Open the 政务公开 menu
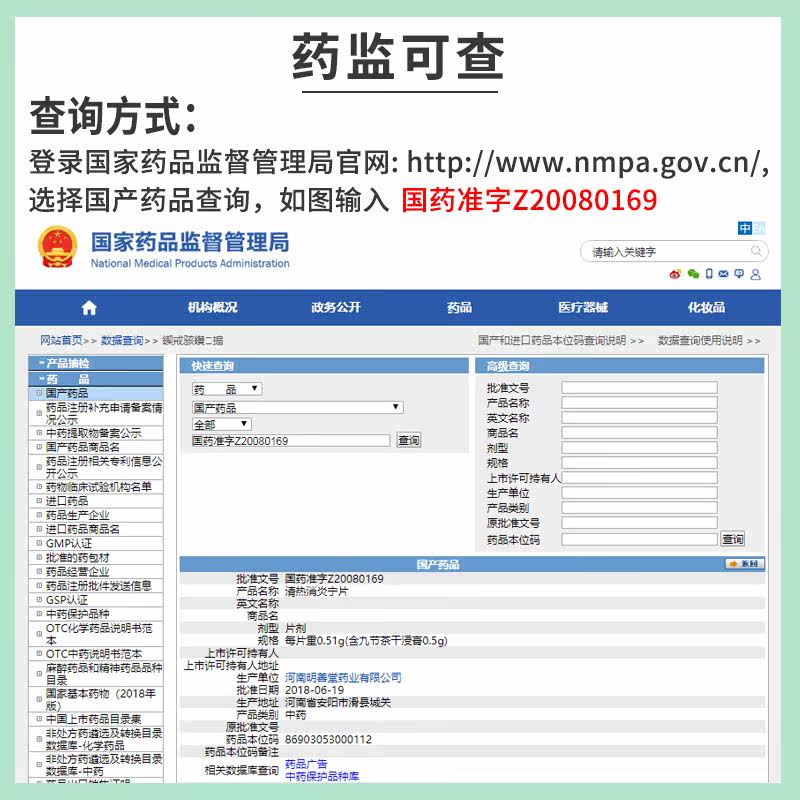 (x=336, y=307)
